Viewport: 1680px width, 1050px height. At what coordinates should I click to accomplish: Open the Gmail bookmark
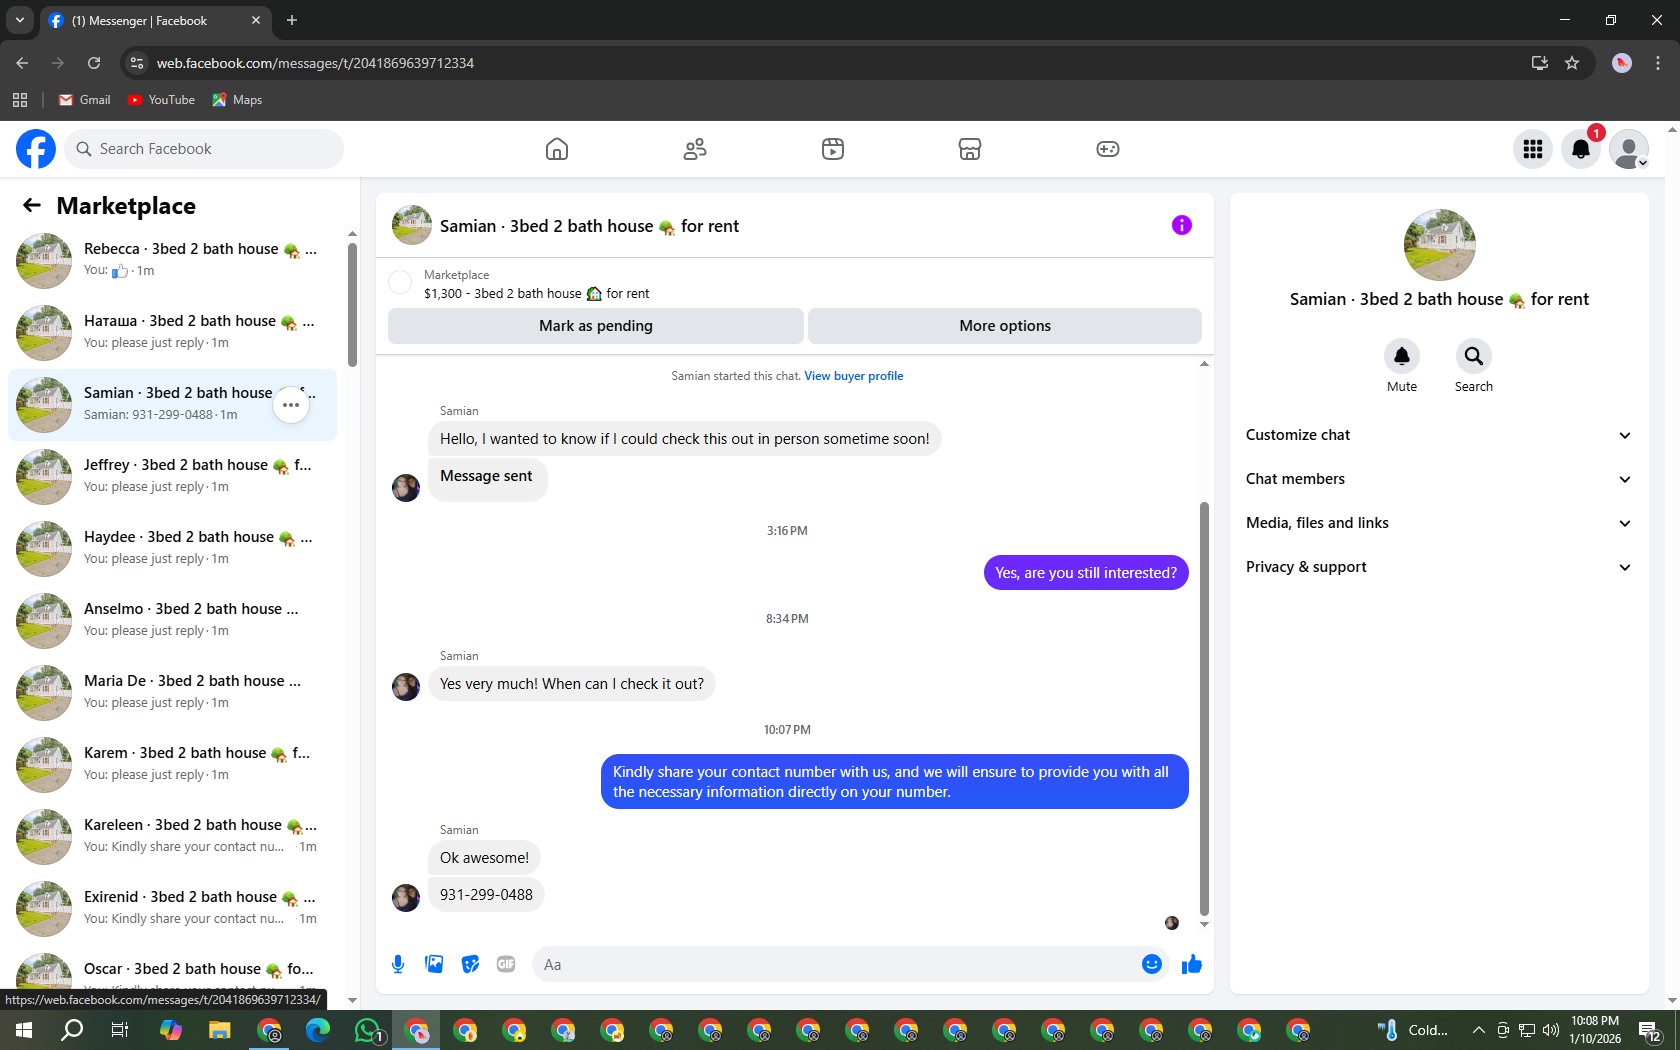click(x=85, y=100)
